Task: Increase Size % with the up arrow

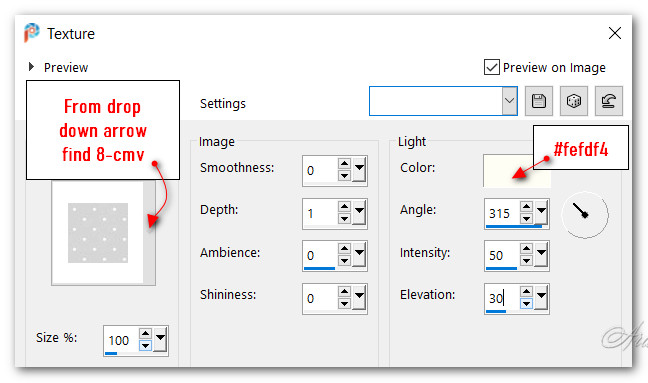Action: [145, 333]
